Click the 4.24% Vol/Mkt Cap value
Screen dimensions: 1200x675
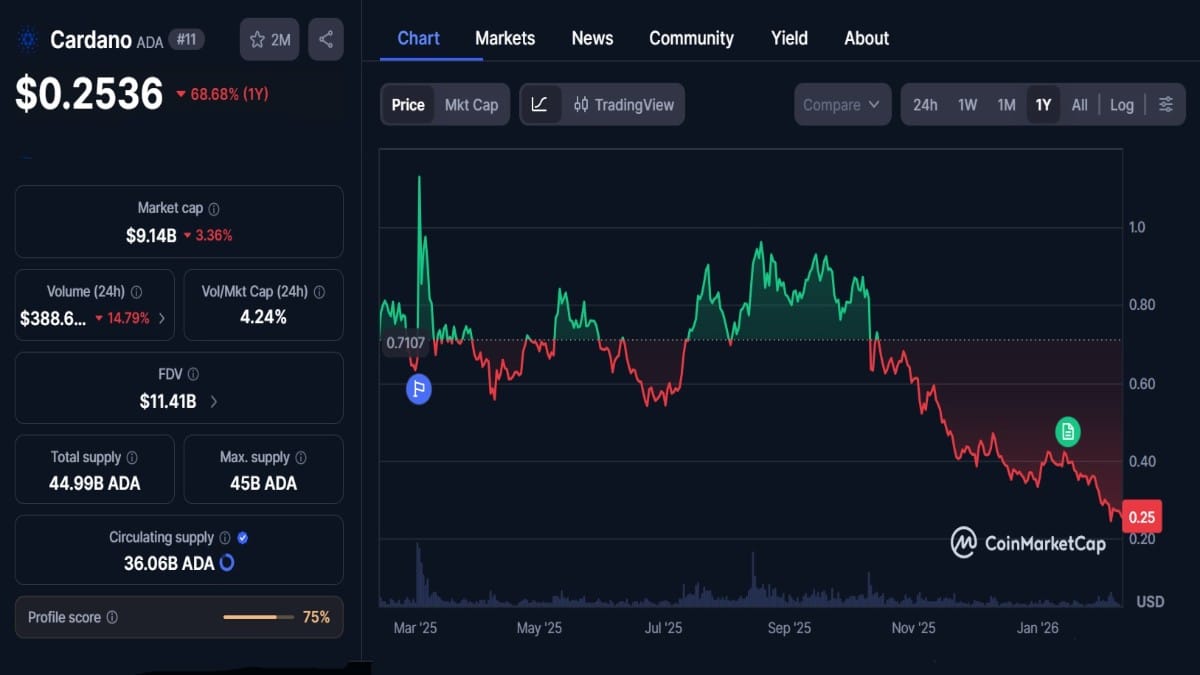pyautogui.click(x=263, y=317)
